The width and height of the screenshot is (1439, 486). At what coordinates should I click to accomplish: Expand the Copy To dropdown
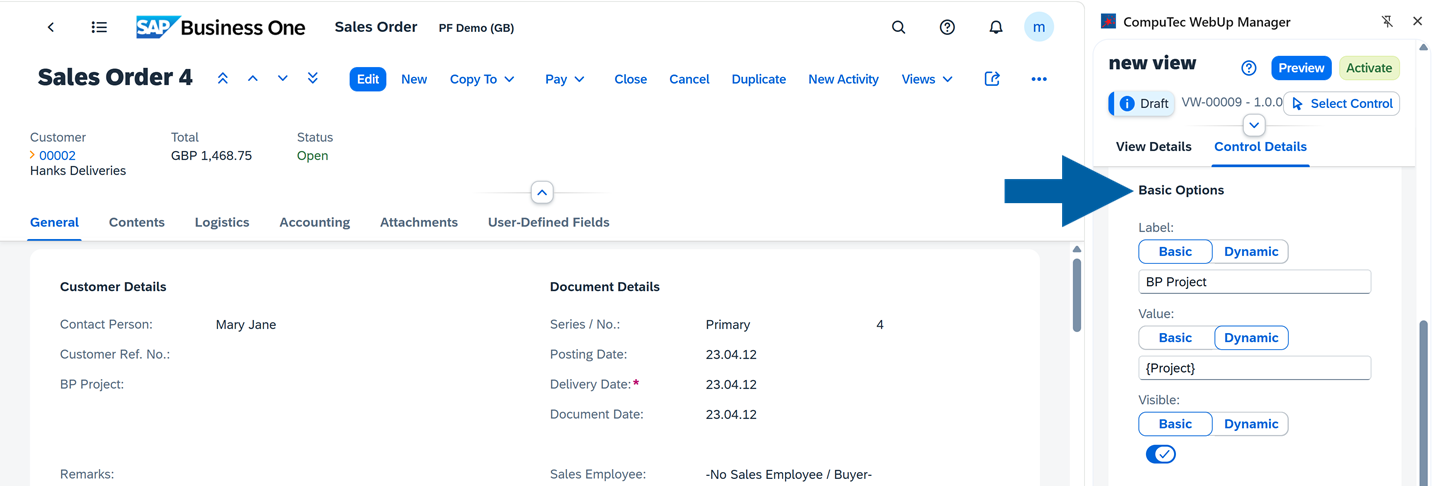[482, 79]
